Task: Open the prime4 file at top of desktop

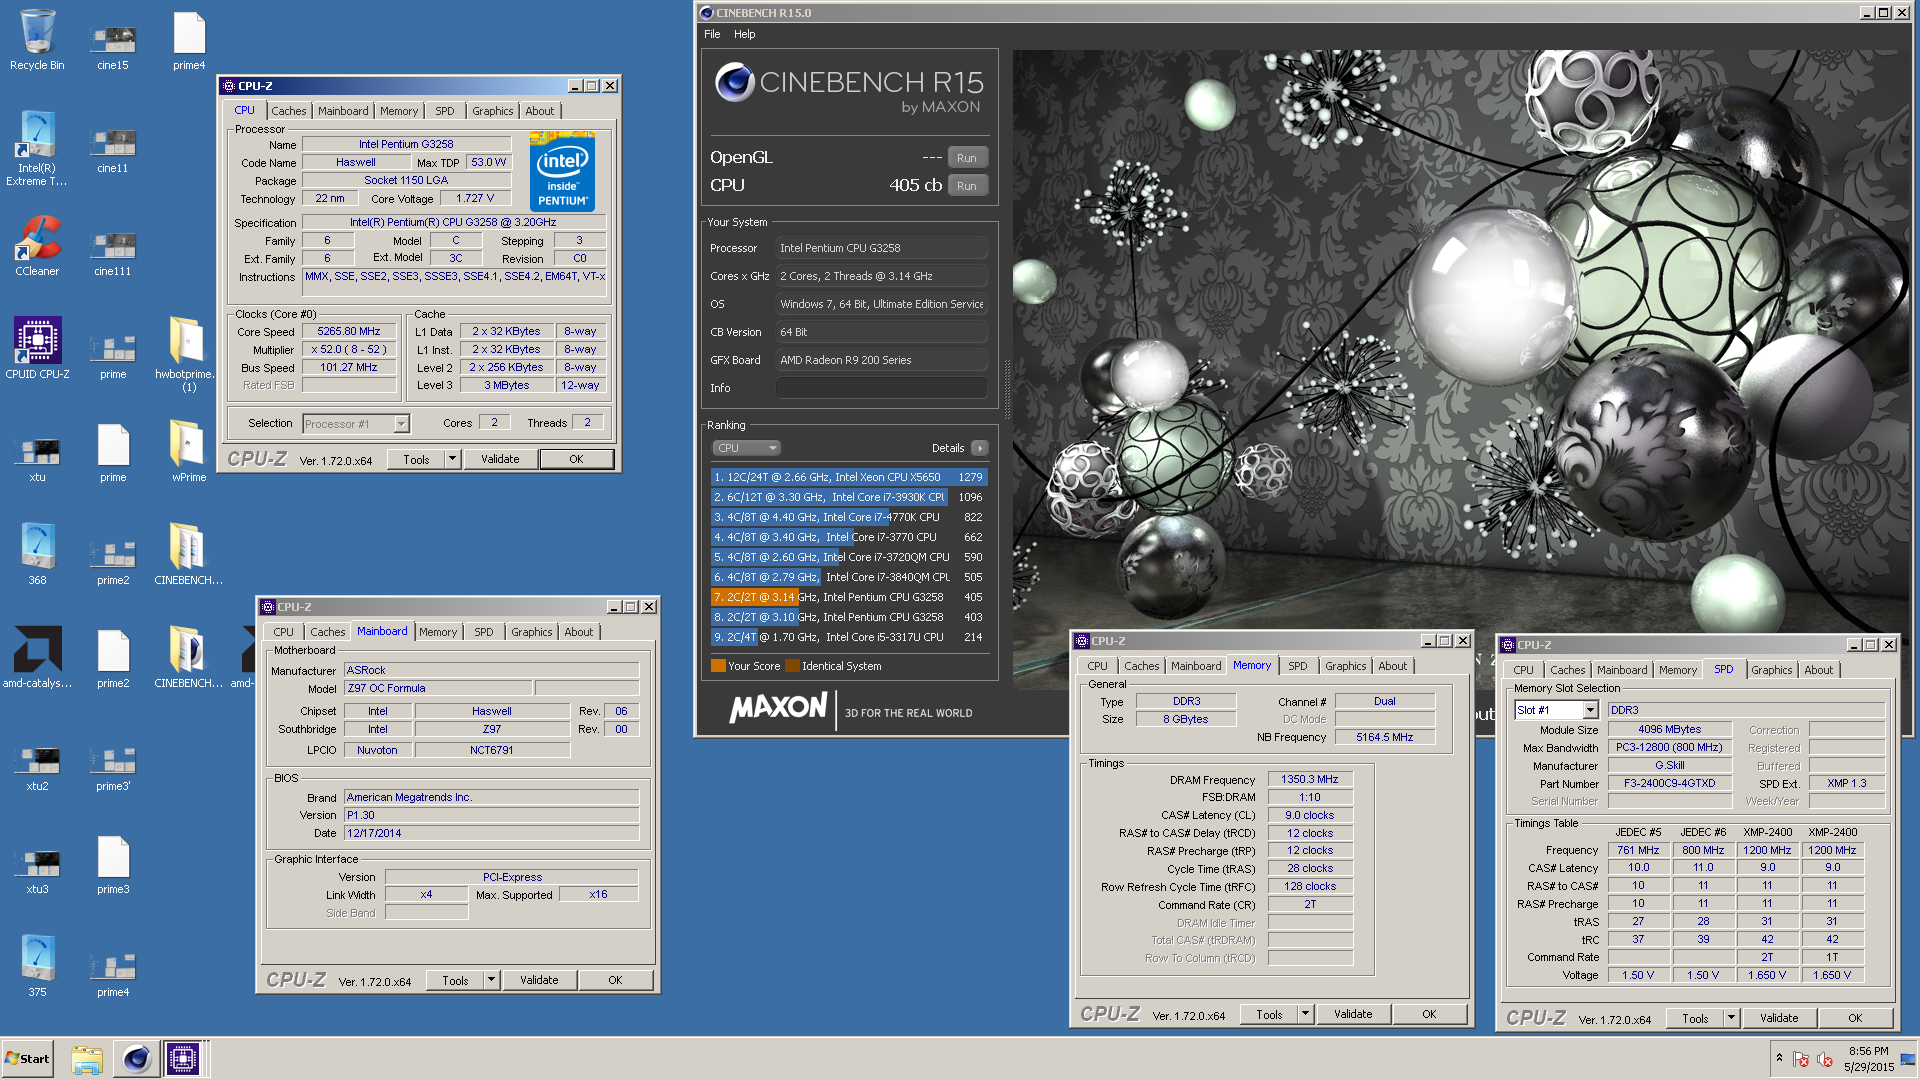Action: coord(189,40)
